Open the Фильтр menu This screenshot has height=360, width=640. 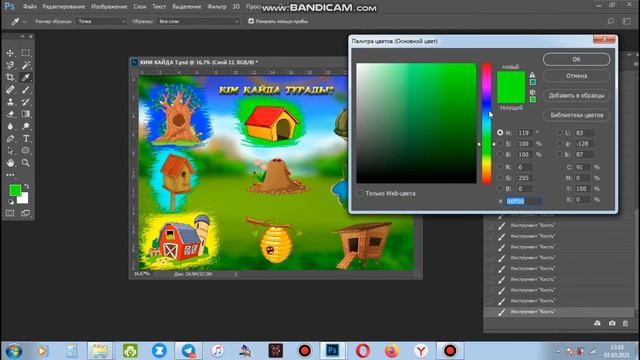(x=217, y=7)
